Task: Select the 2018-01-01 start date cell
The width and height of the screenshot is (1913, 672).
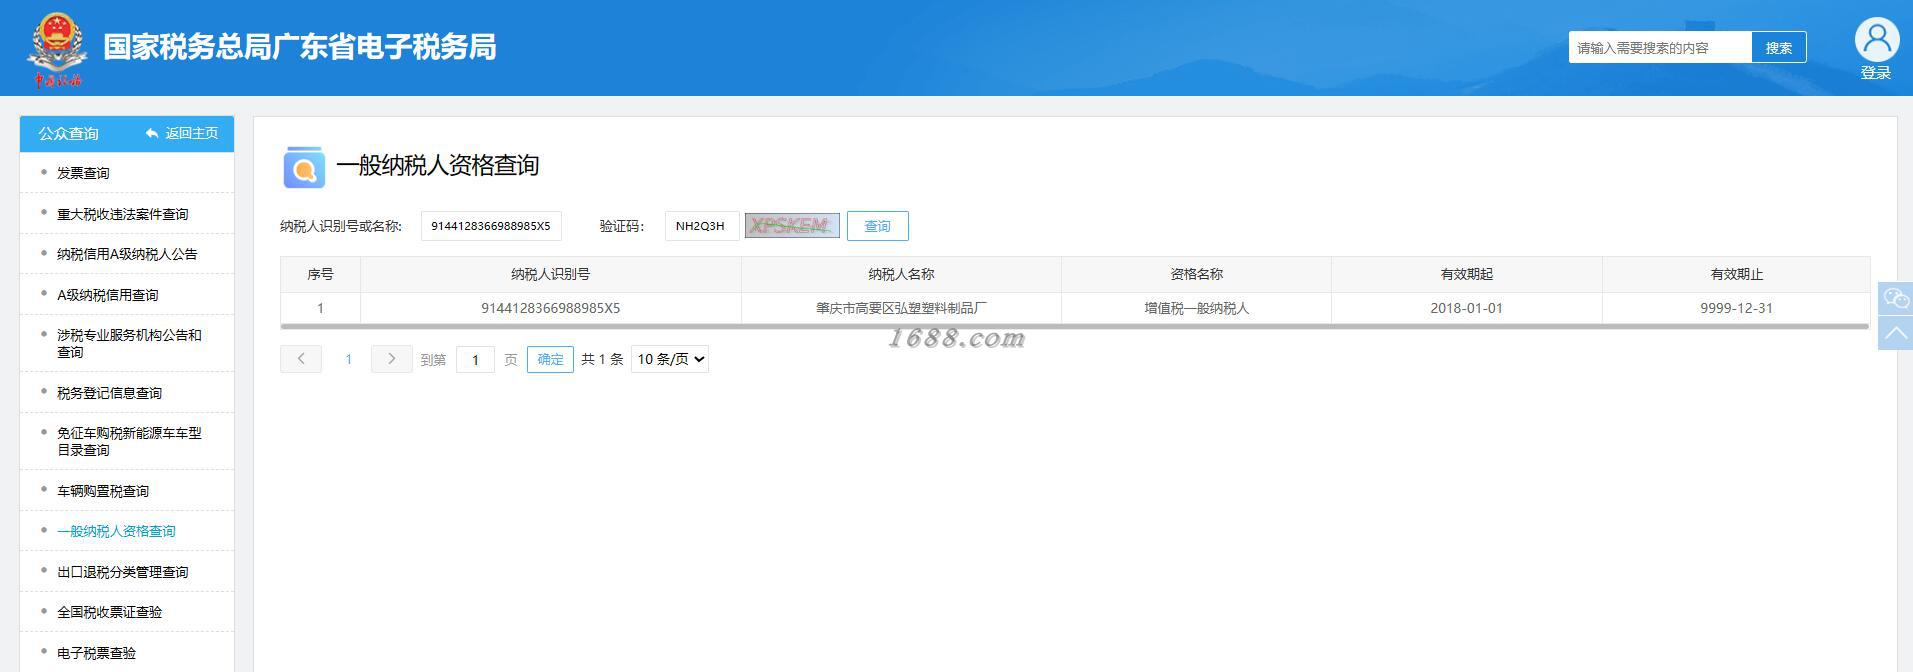Action: pos(1466,308)
